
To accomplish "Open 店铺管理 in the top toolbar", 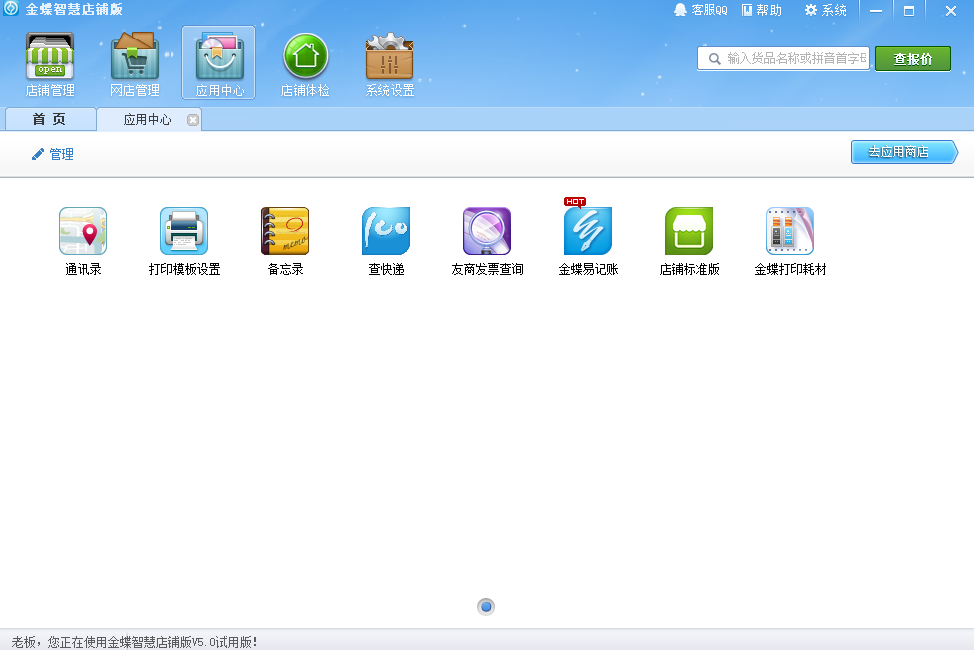I will pyautogui.click(x=50, y=65).
